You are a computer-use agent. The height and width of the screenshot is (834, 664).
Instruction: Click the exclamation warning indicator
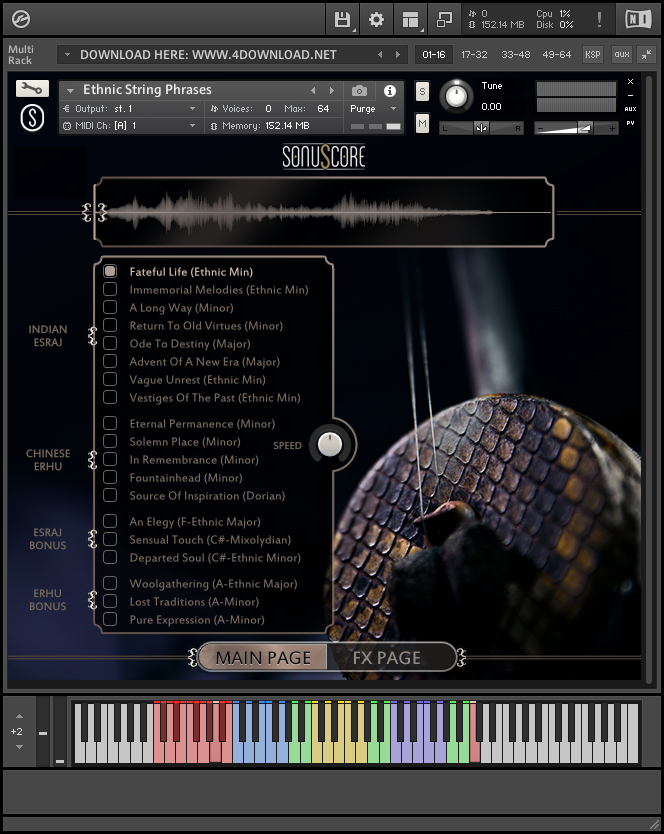(x=599, y=20)
